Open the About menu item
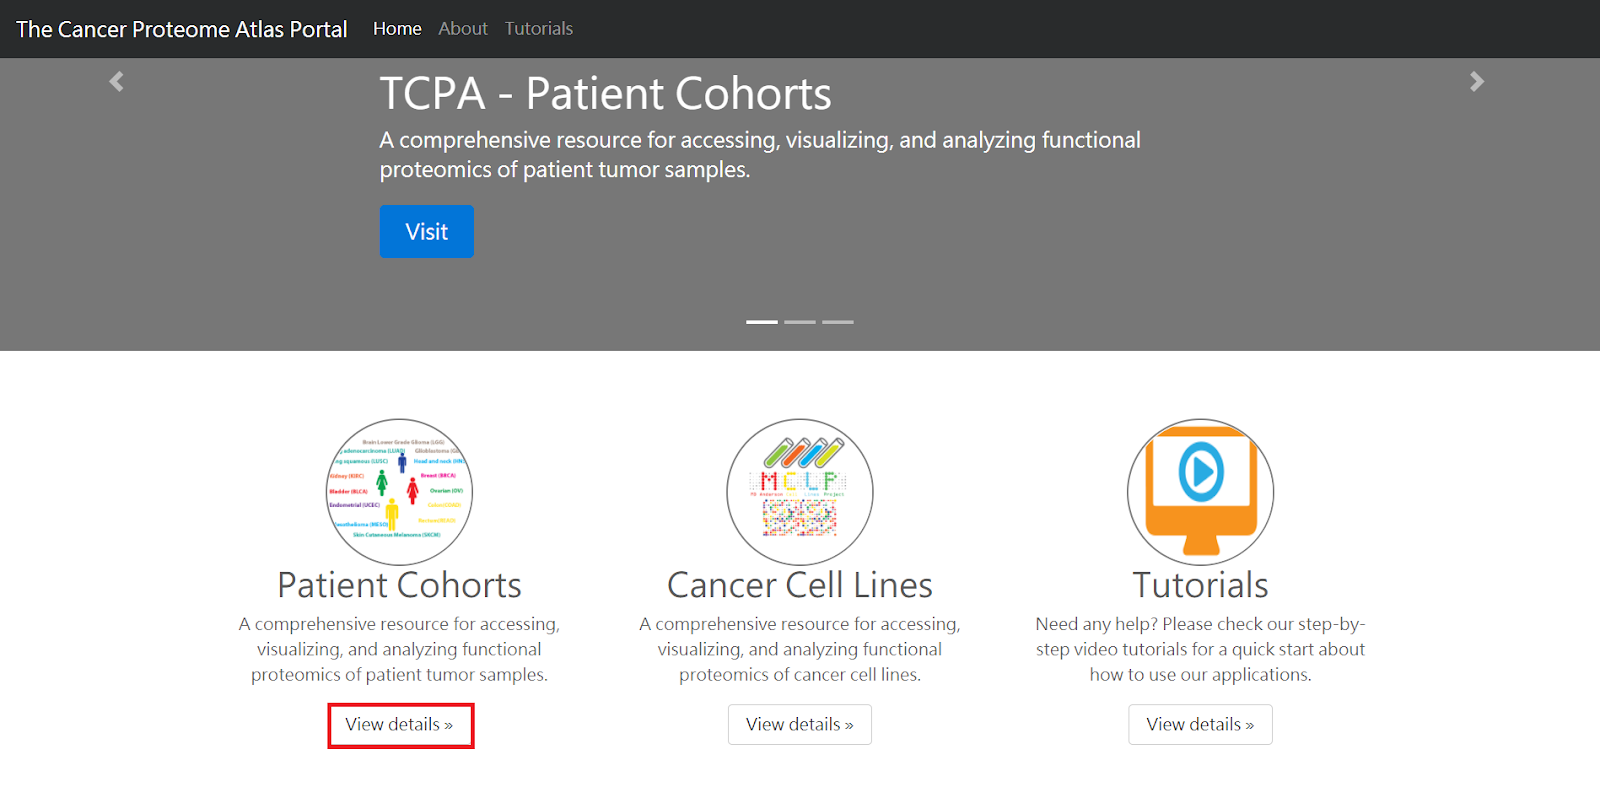 click(463, 29)
